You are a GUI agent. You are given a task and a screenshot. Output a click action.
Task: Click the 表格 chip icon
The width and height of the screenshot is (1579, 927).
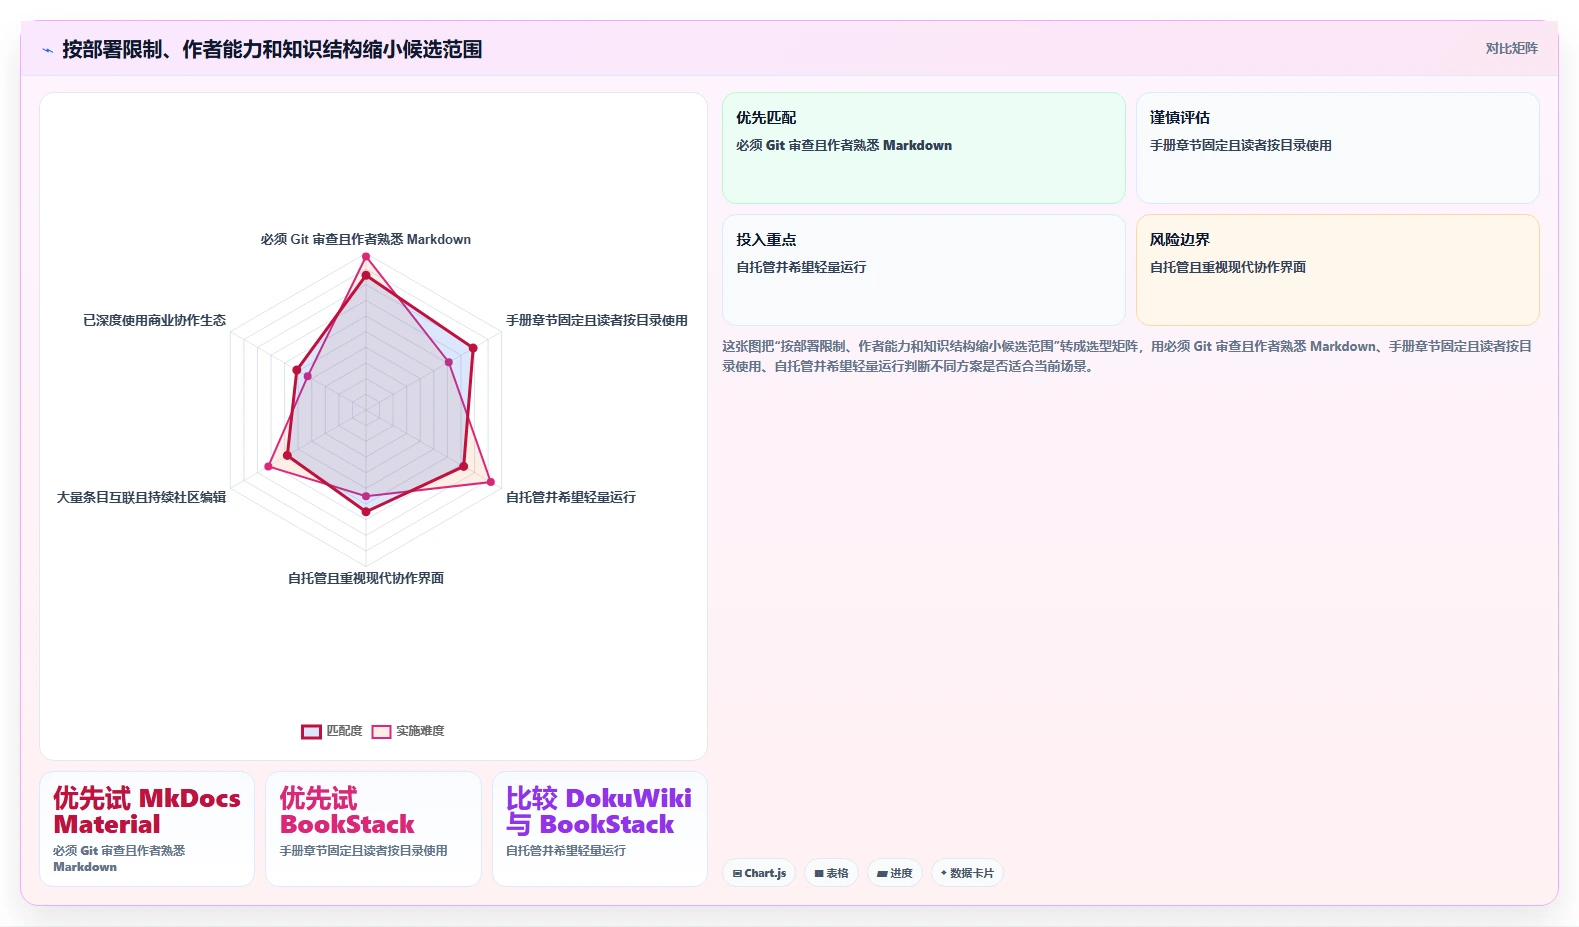point(819,873)
